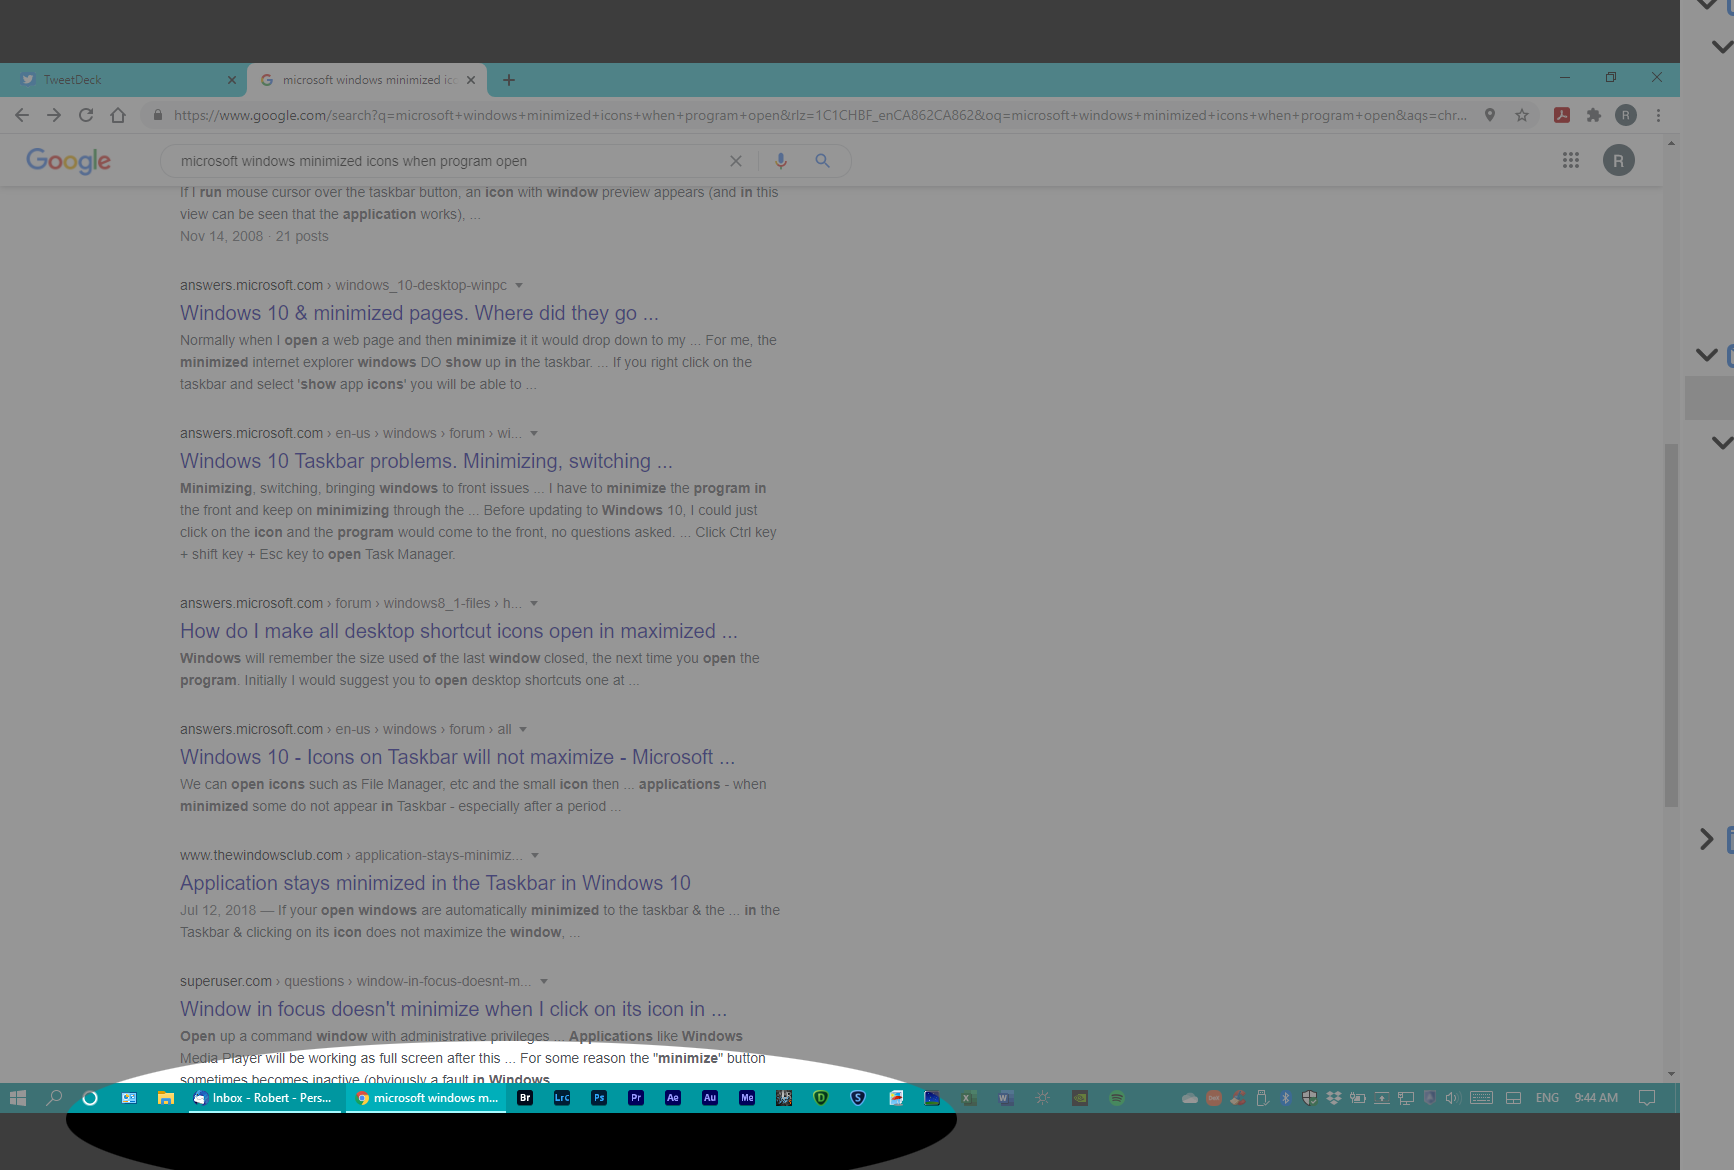Clear the Google search box text
The width and height of the screenshot is (1734, 1170).
[x=736, y=161]
